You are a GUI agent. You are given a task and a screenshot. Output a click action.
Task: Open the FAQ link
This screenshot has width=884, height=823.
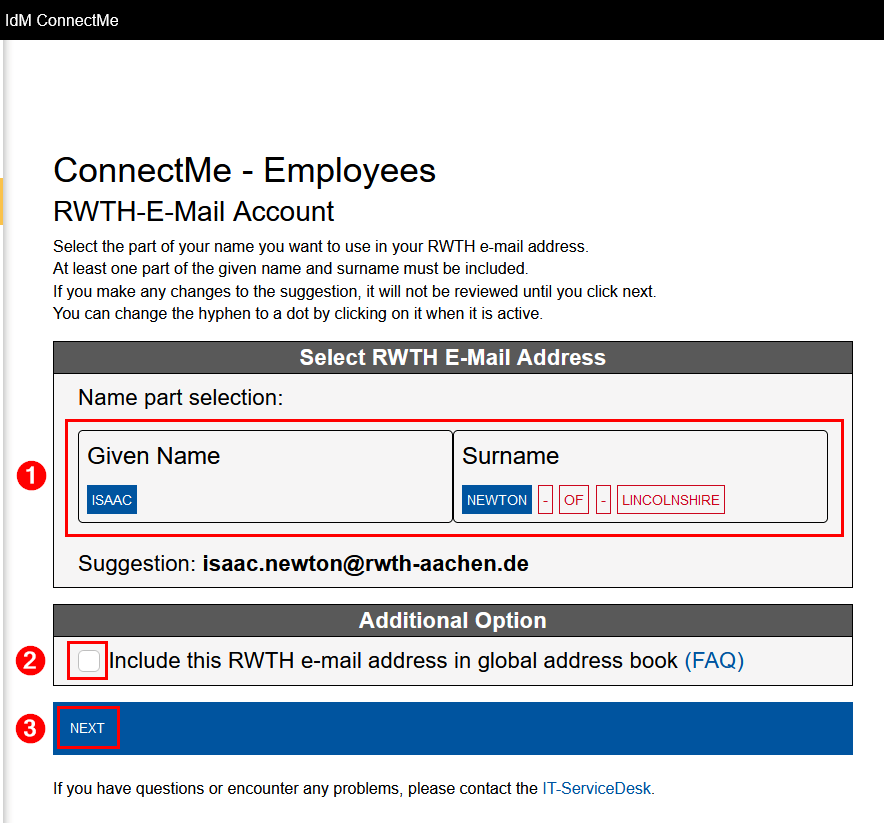click(714, 660)
